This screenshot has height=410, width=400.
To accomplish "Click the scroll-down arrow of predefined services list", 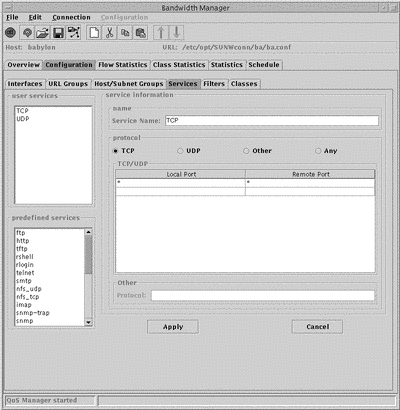I will (x=88, y=322).
